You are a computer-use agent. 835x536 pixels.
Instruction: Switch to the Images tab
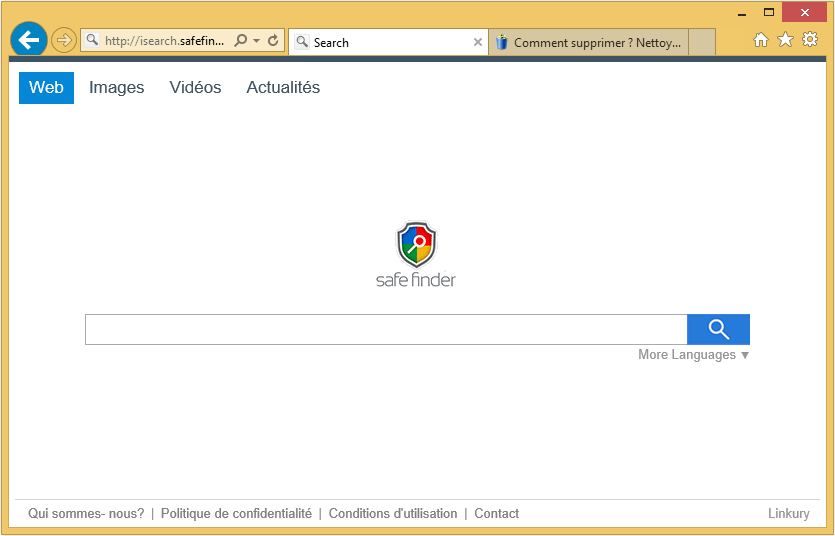[x=116, y=88]
